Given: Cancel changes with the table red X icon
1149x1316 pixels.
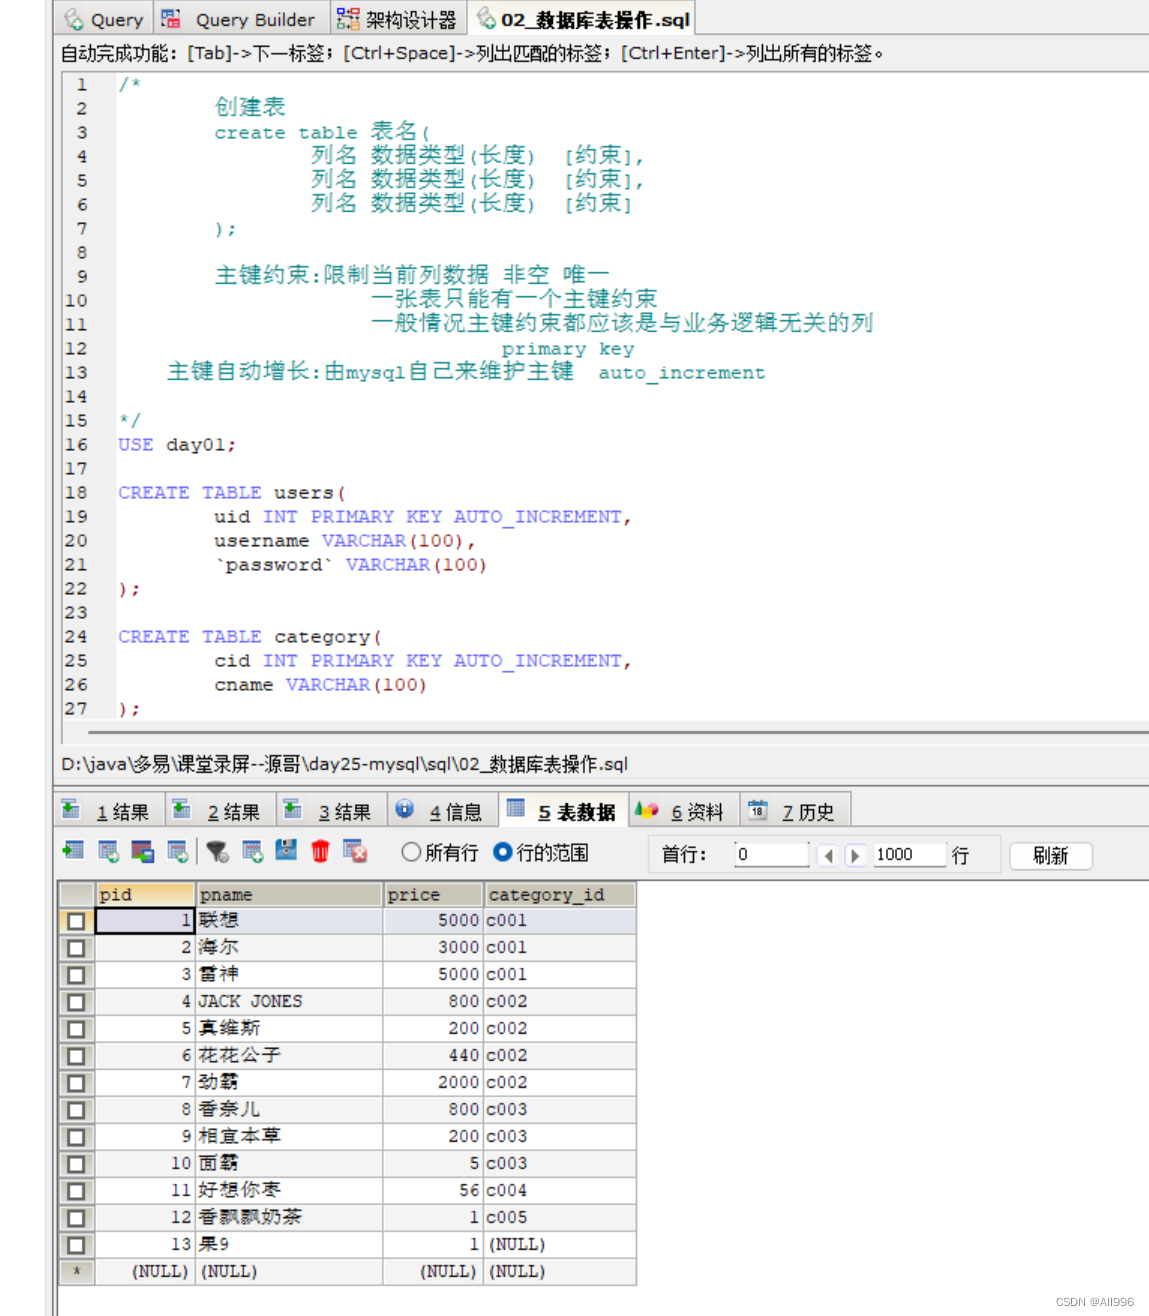Looking at the screenshot, I should click(355, 851).
